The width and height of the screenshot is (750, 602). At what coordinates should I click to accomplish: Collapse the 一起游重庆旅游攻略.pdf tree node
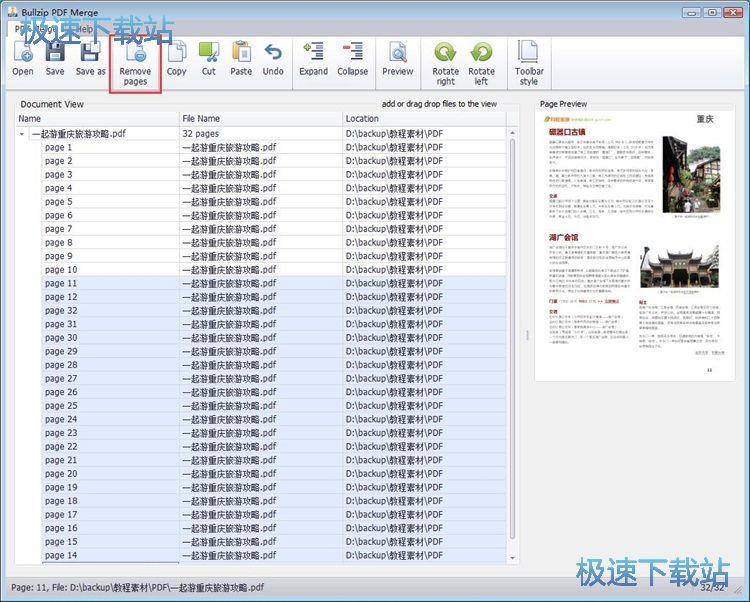[23, 133]
